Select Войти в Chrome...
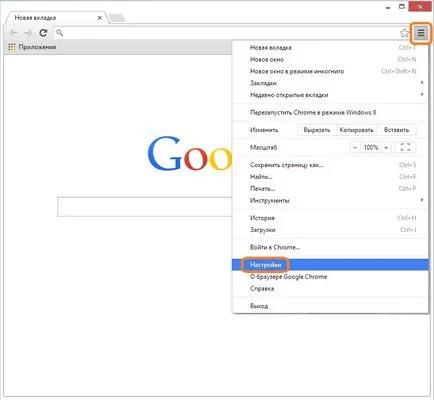This screenshot has width=434, height=400. click(330, 247)
